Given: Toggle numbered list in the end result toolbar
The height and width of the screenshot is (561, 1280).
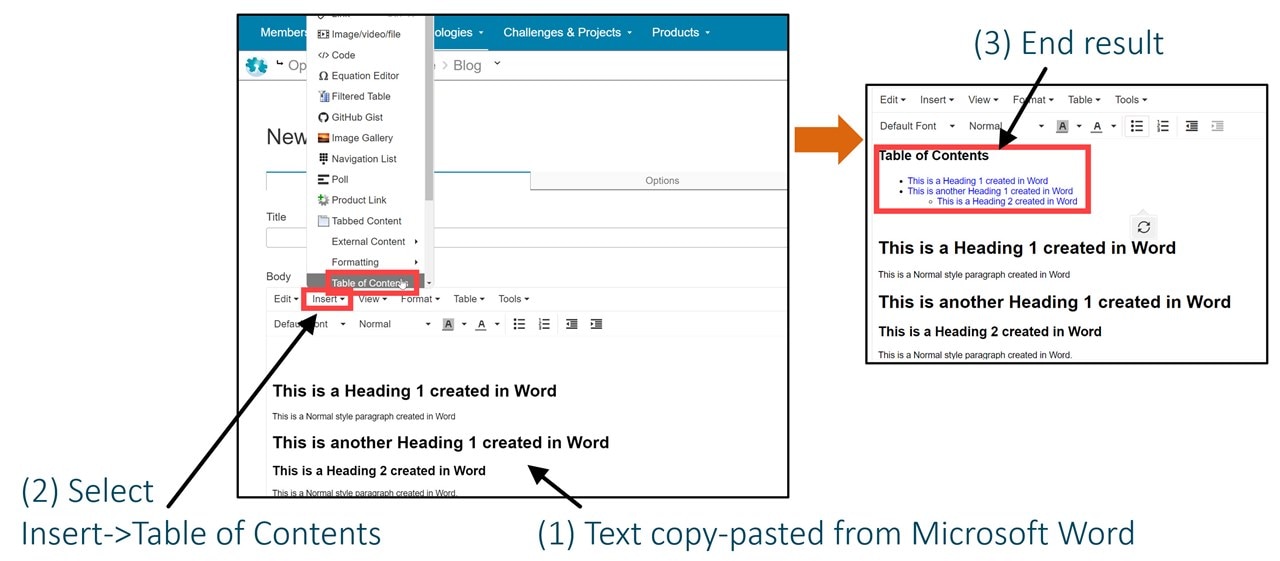Looking at the screenshot, I should pyautogui.click(x=1163, y=126).
